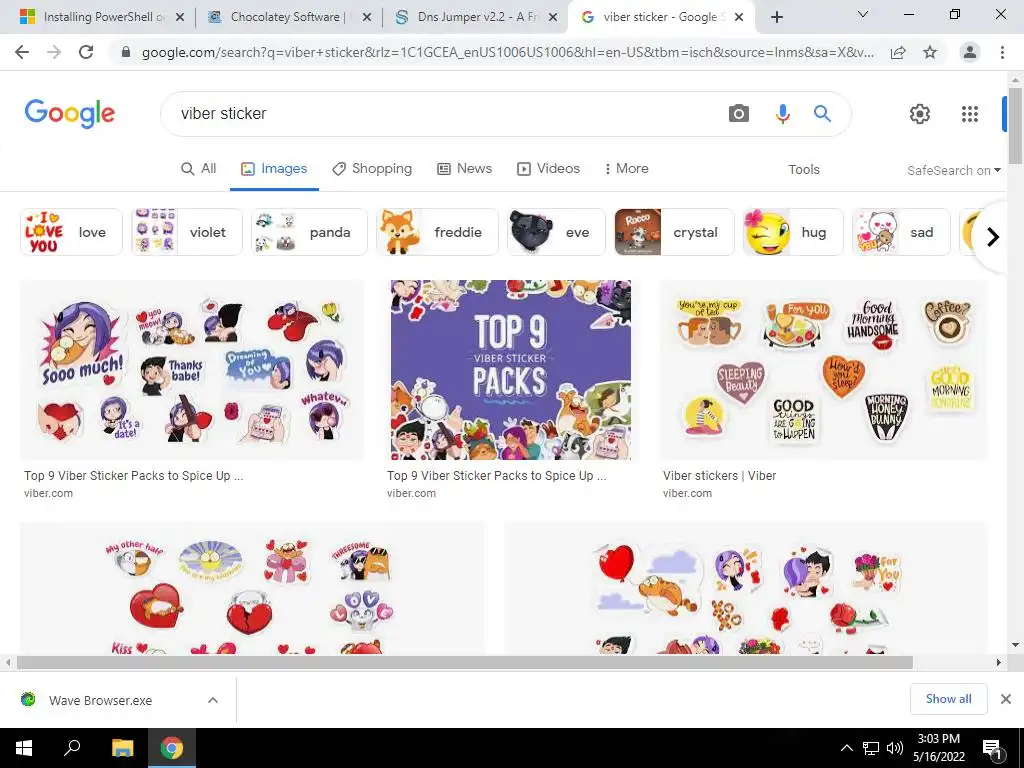Viewport: 1024px width, 768px height.
Task: Open the notification center icon
Action: (x=993, y=749)
